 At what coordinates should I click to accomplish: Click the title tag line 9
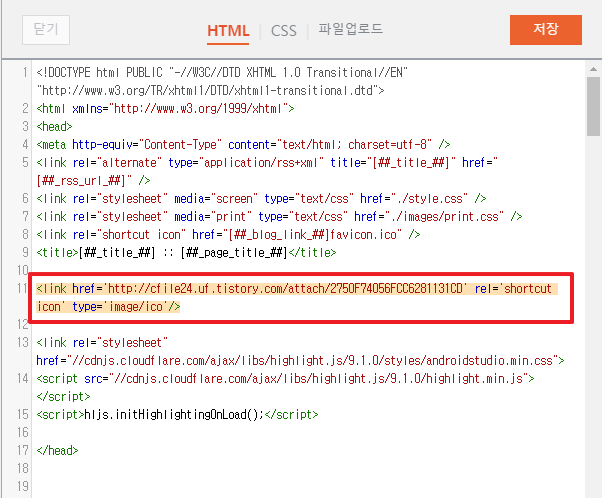click(x=186, y=253)
